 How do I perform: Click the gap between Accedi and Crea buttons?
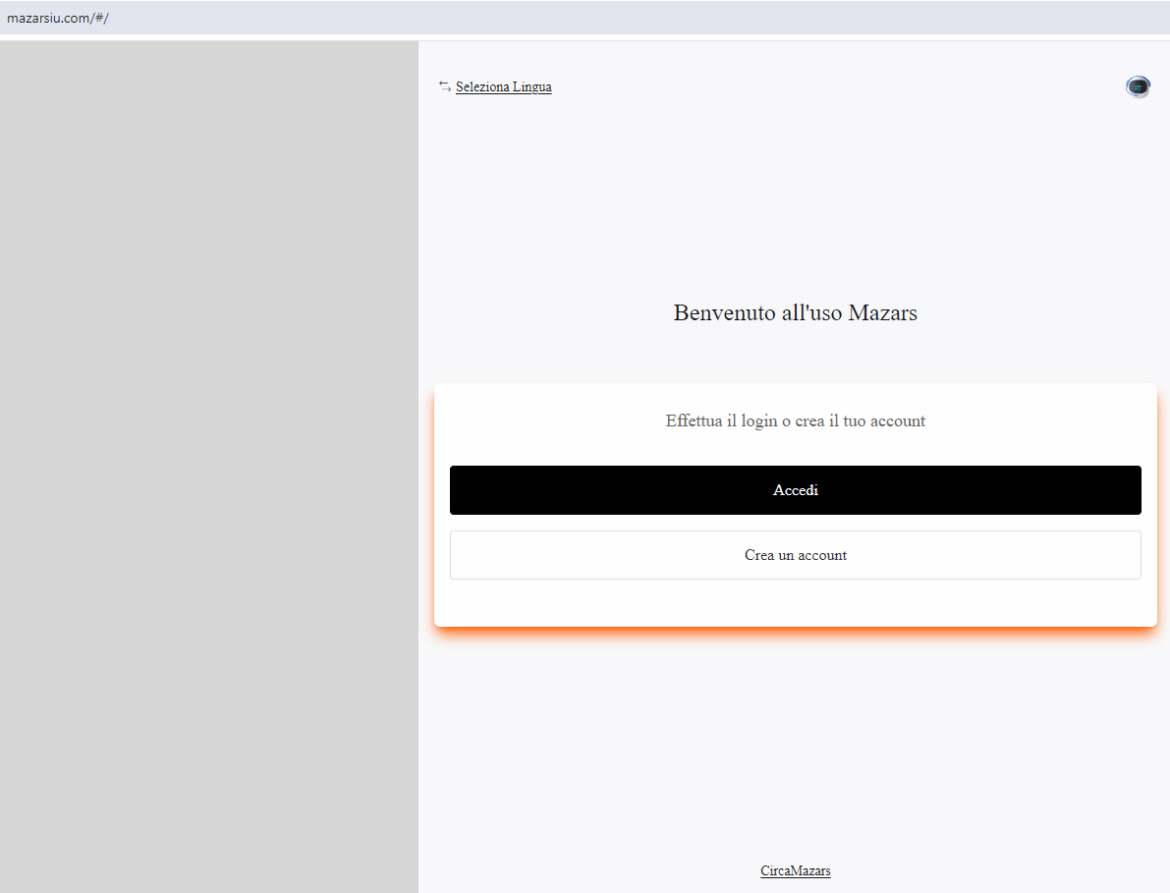[x=795, y=523]
